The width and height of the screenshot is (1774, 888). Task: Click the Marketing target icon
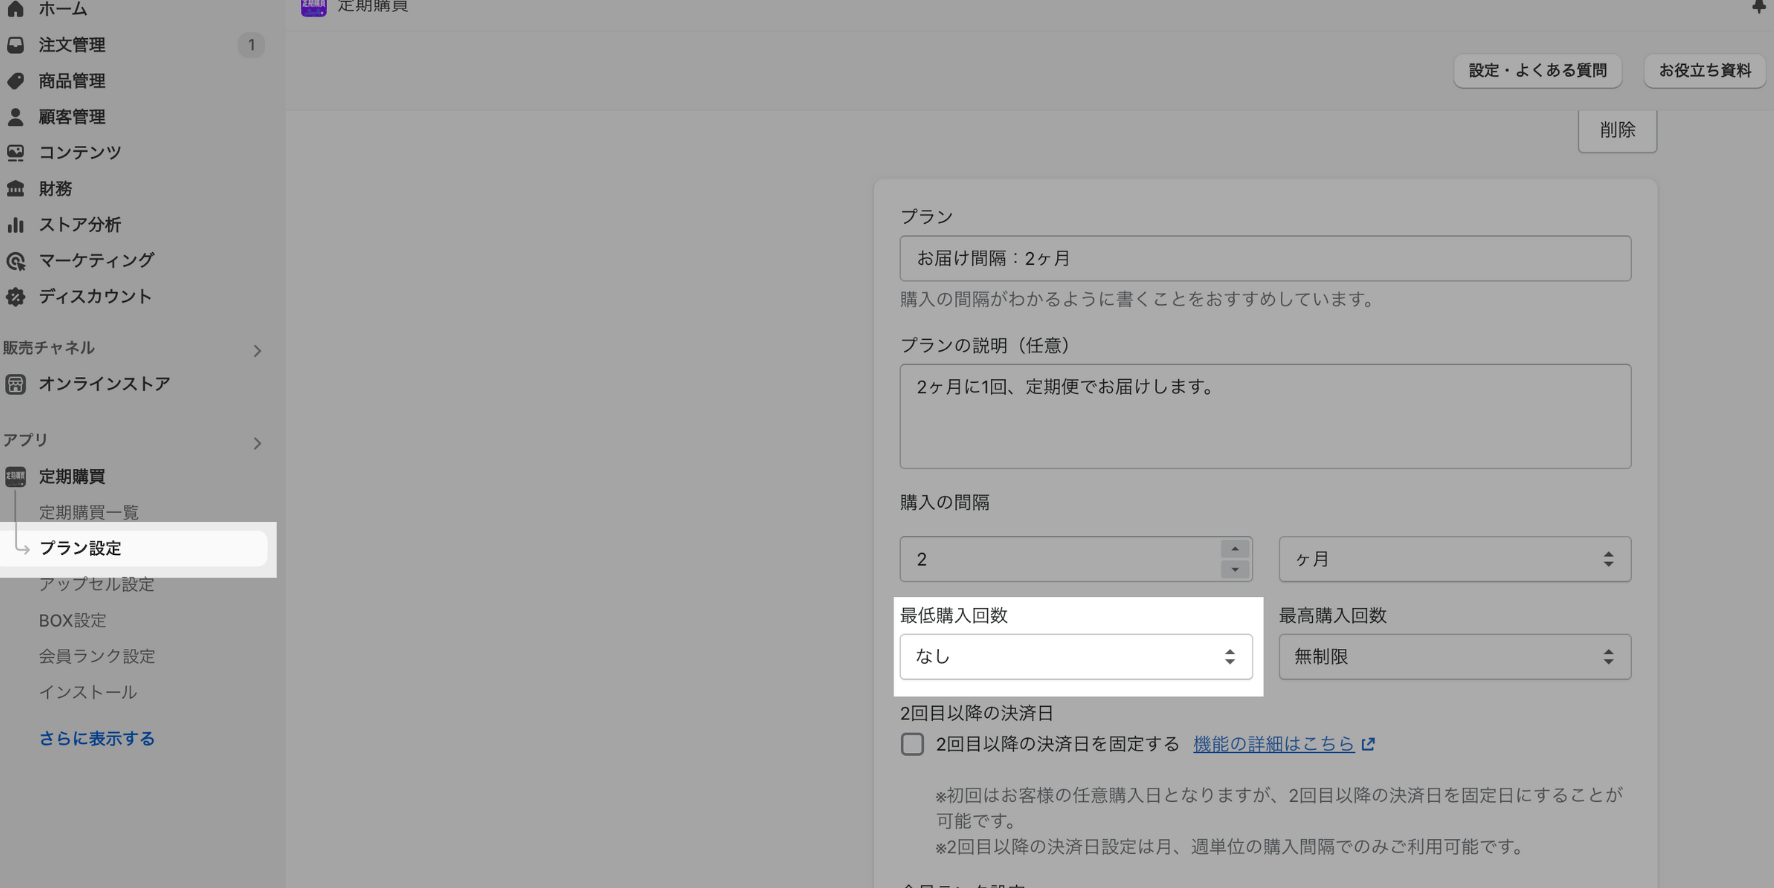[x=16, y=261]
